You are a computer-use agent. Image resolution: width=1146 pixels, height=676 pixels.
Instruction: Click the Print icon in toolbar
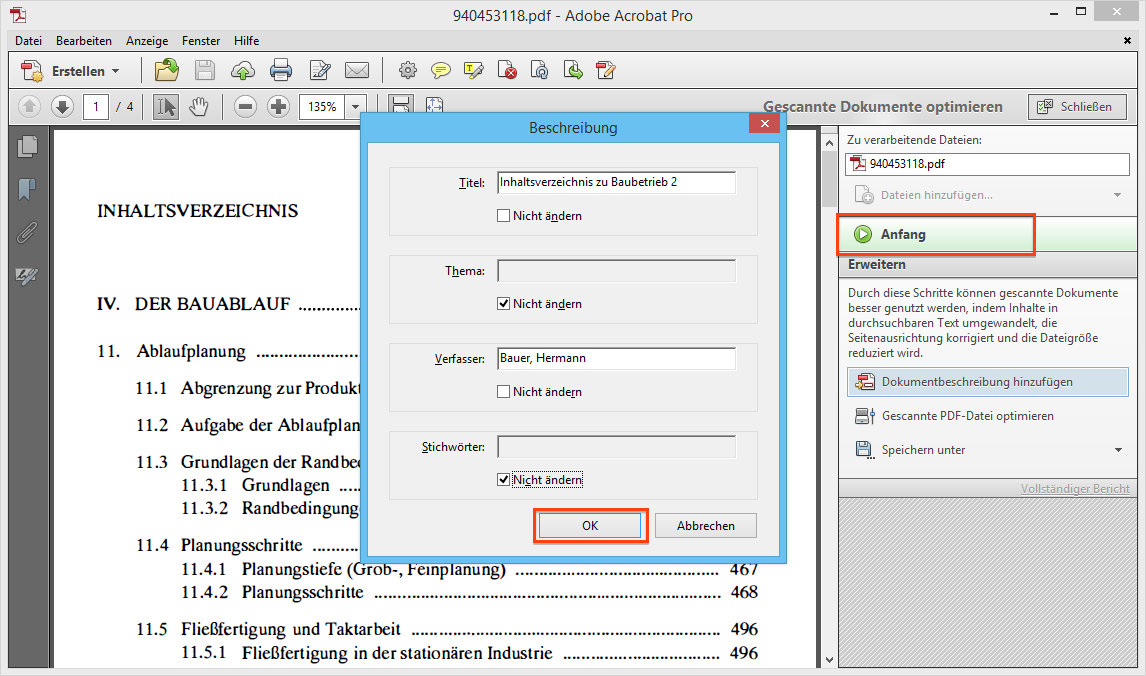281,70
